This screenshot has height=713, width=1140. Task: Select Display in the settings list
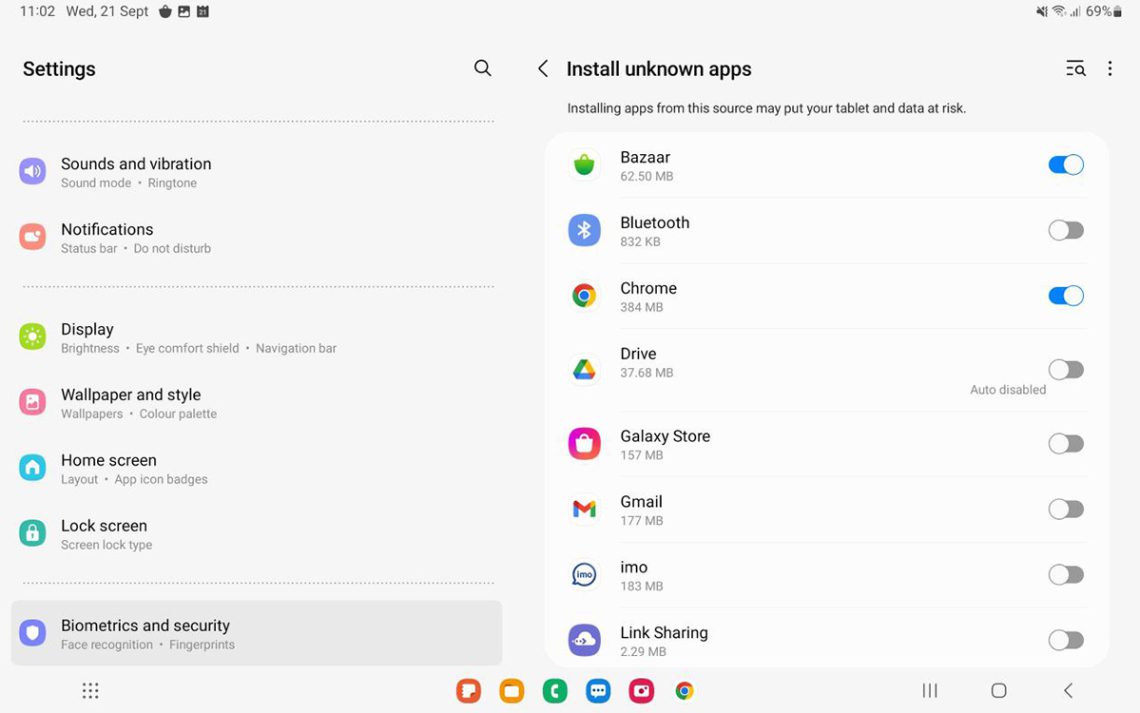click(87, 337)
